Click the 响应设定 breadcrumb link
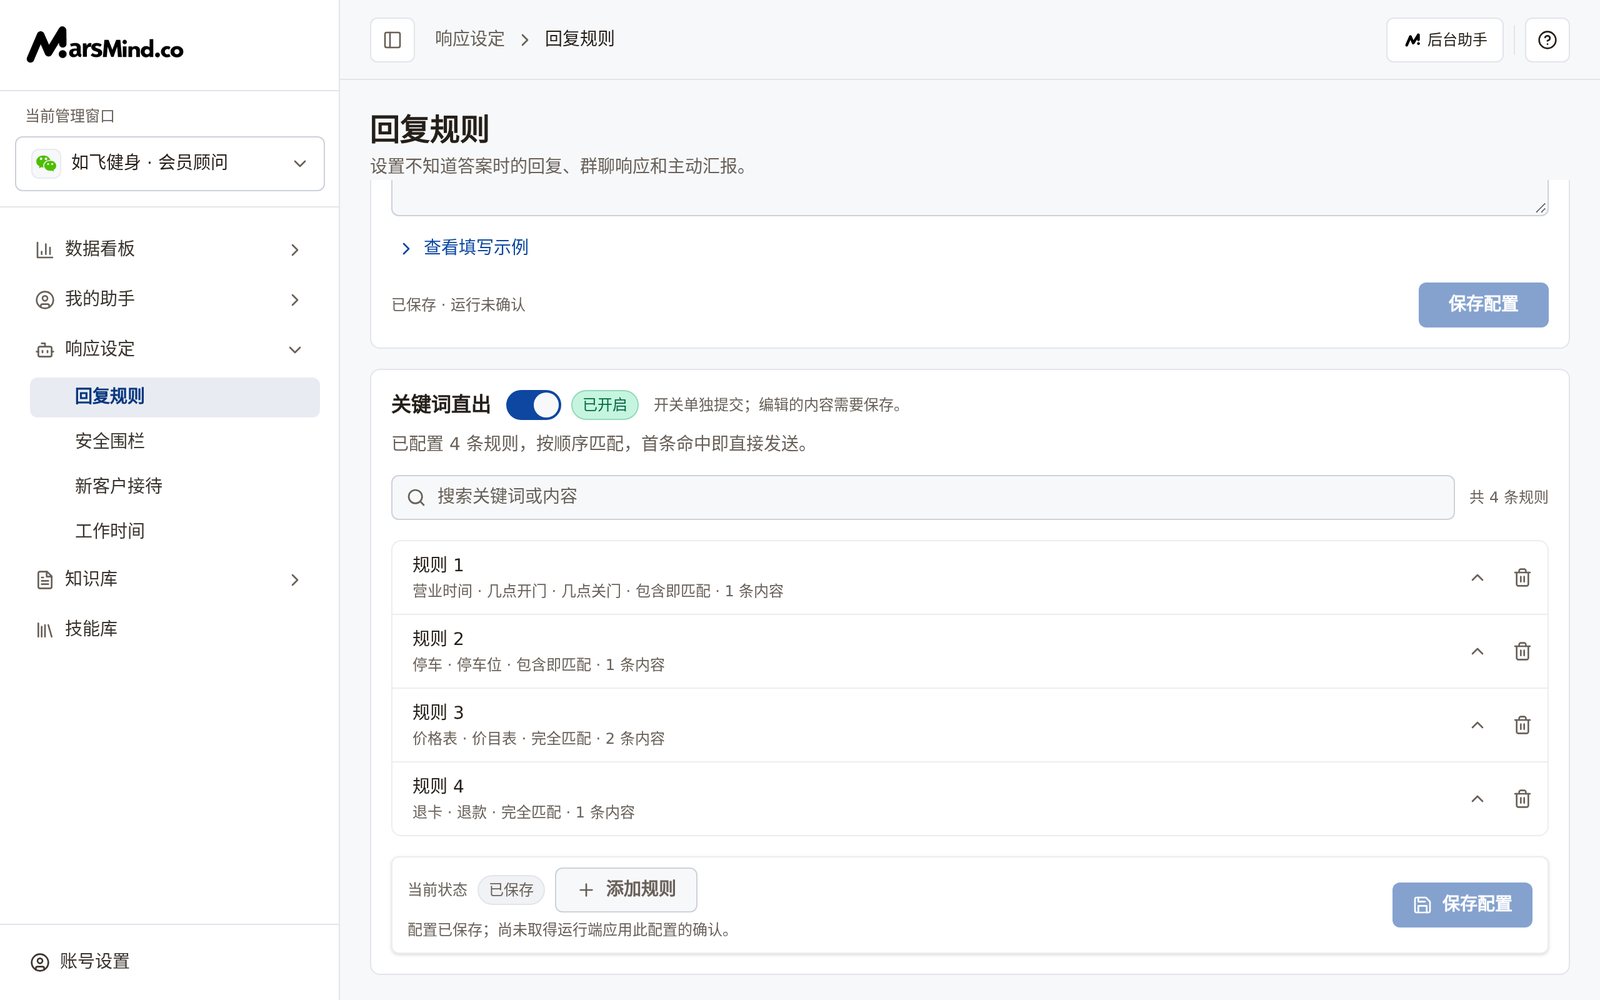The image size is (1600, 1000). coord(470,39)
